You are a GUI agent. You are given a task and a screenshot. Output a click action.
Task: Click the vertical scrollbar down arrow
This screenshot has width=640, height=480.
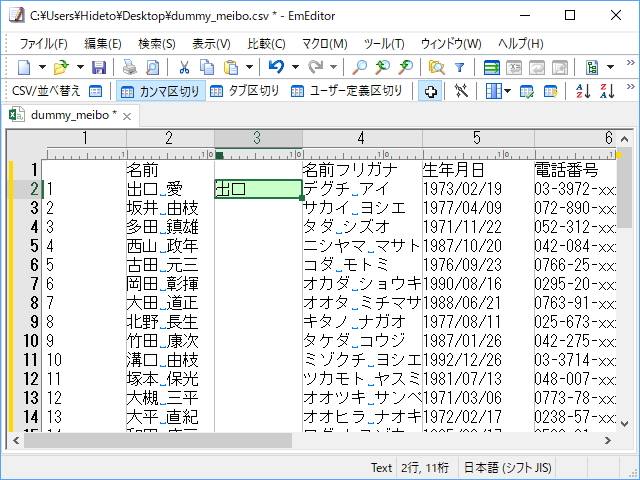click(x=624, y=424)
